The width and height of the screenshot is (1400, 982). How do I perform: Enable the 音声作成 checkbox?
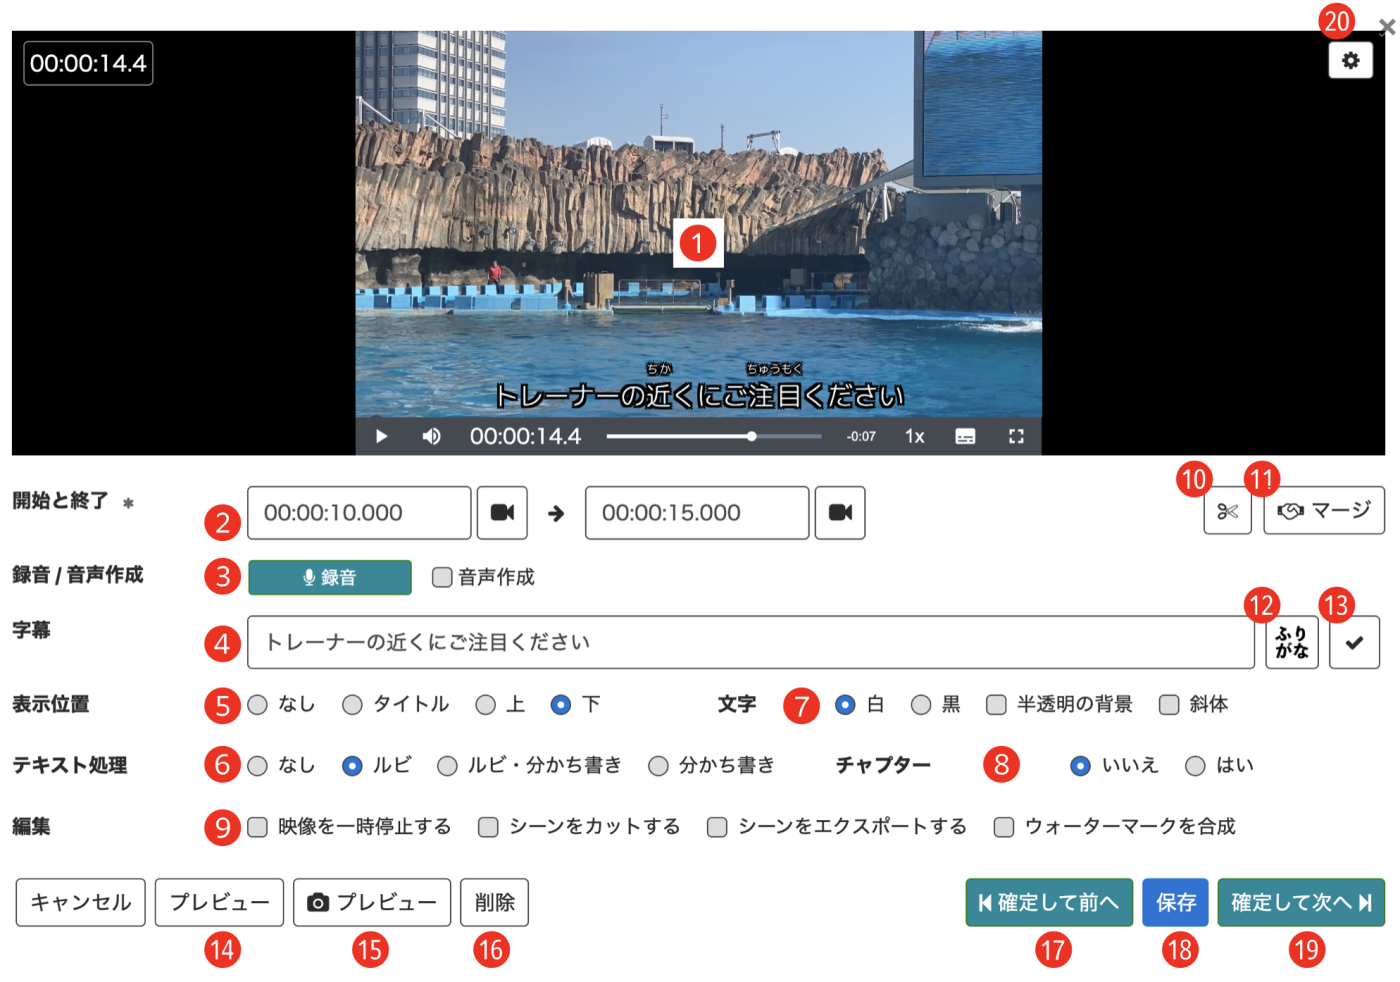click(x=442, y=577)
